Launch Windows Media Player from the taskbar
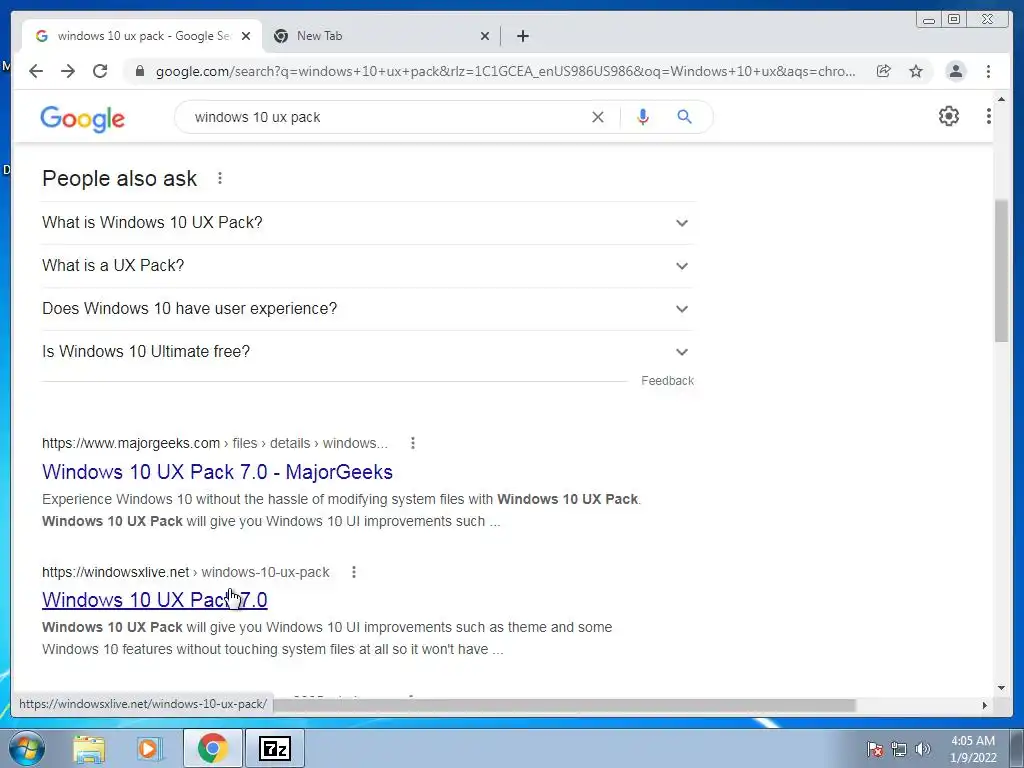This screenshot has width=1024, height=768. 149,749
